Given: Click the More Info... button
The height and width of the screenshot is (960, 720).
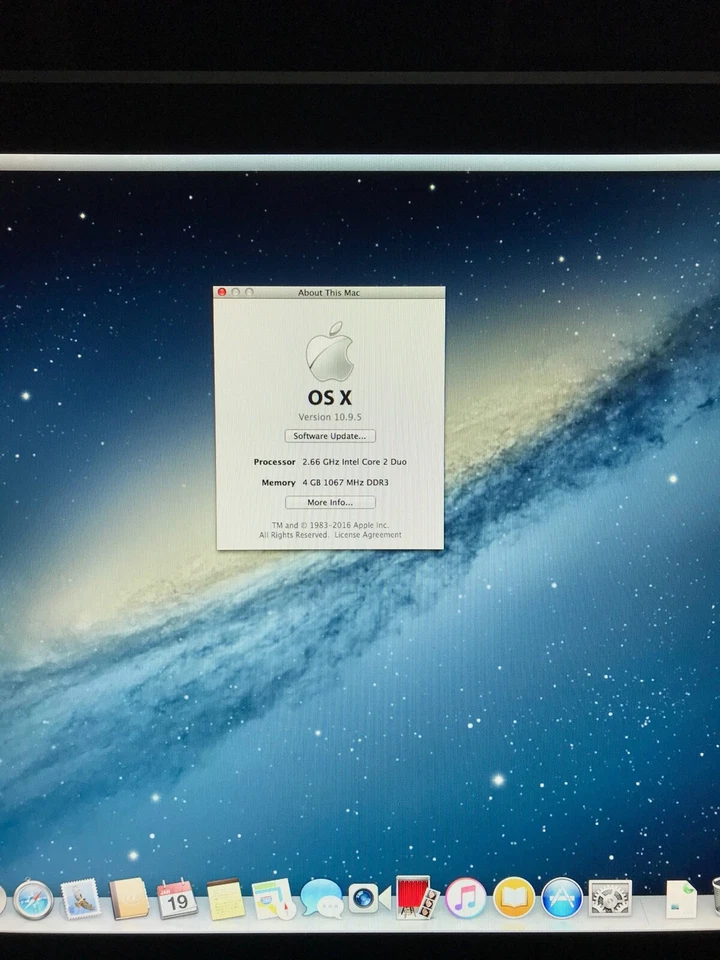Looking at the screenshot, I should click(x=330, y=502).
